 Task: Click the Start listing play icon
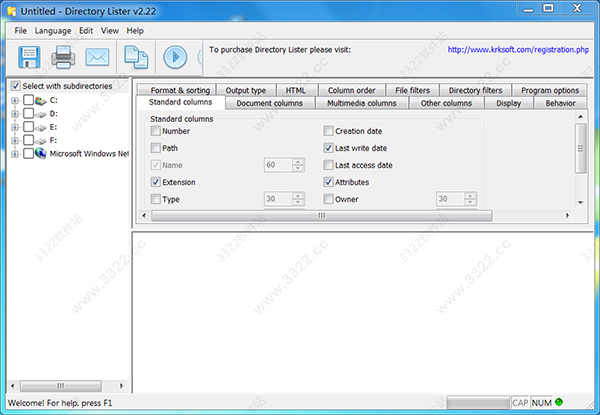(x=175, y=57)
